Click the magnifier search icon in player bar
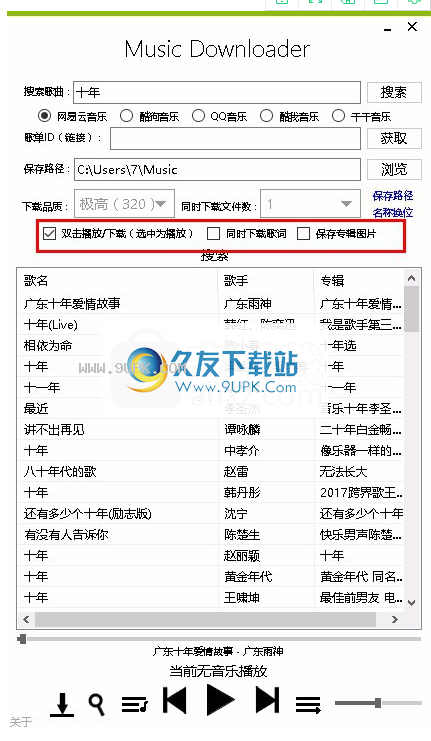This screenshot has height=741, width=431. (96, 705)
